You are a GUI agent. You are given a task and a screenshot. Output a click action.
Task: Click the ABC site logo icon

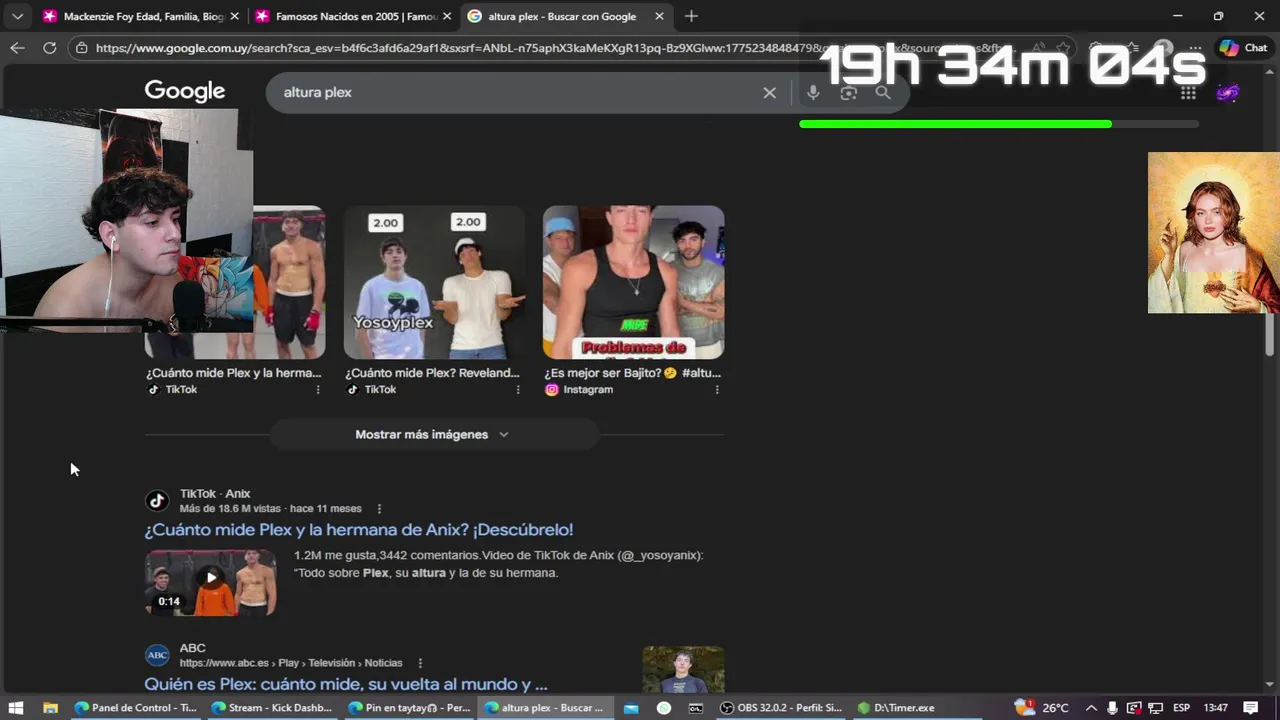(157, 655)
